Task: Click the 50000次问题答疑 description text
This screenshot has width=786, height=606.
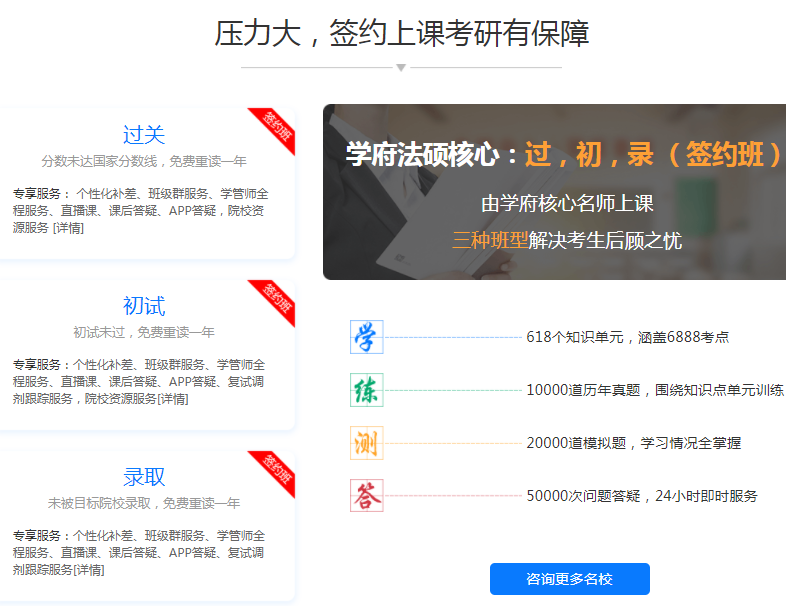Action: [642, 496]
